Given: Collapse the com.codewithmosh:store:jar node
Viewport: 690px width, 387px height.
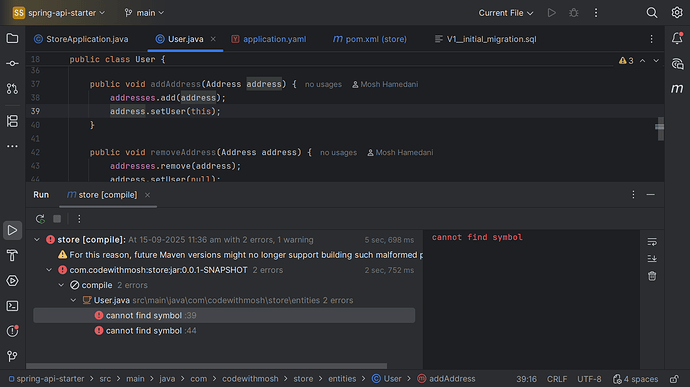Looking at the screenshot, I should tap(49, 270).
